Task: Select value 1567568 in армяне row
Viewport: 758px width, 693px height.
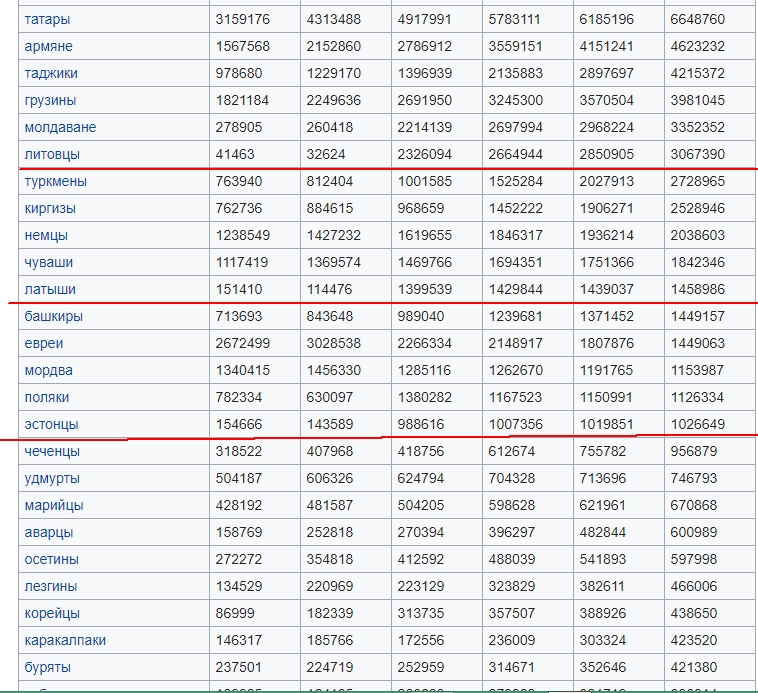Action: (x=243, y=46)
